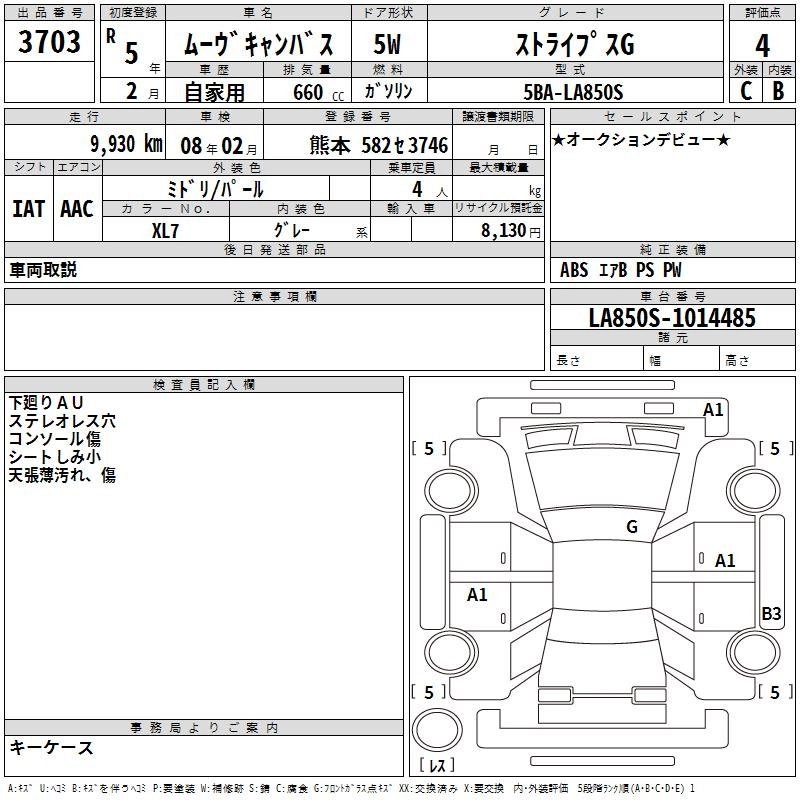Click the lot number 3703
Image resolution: width=800 pixels, height=800 pixels.
49,42
